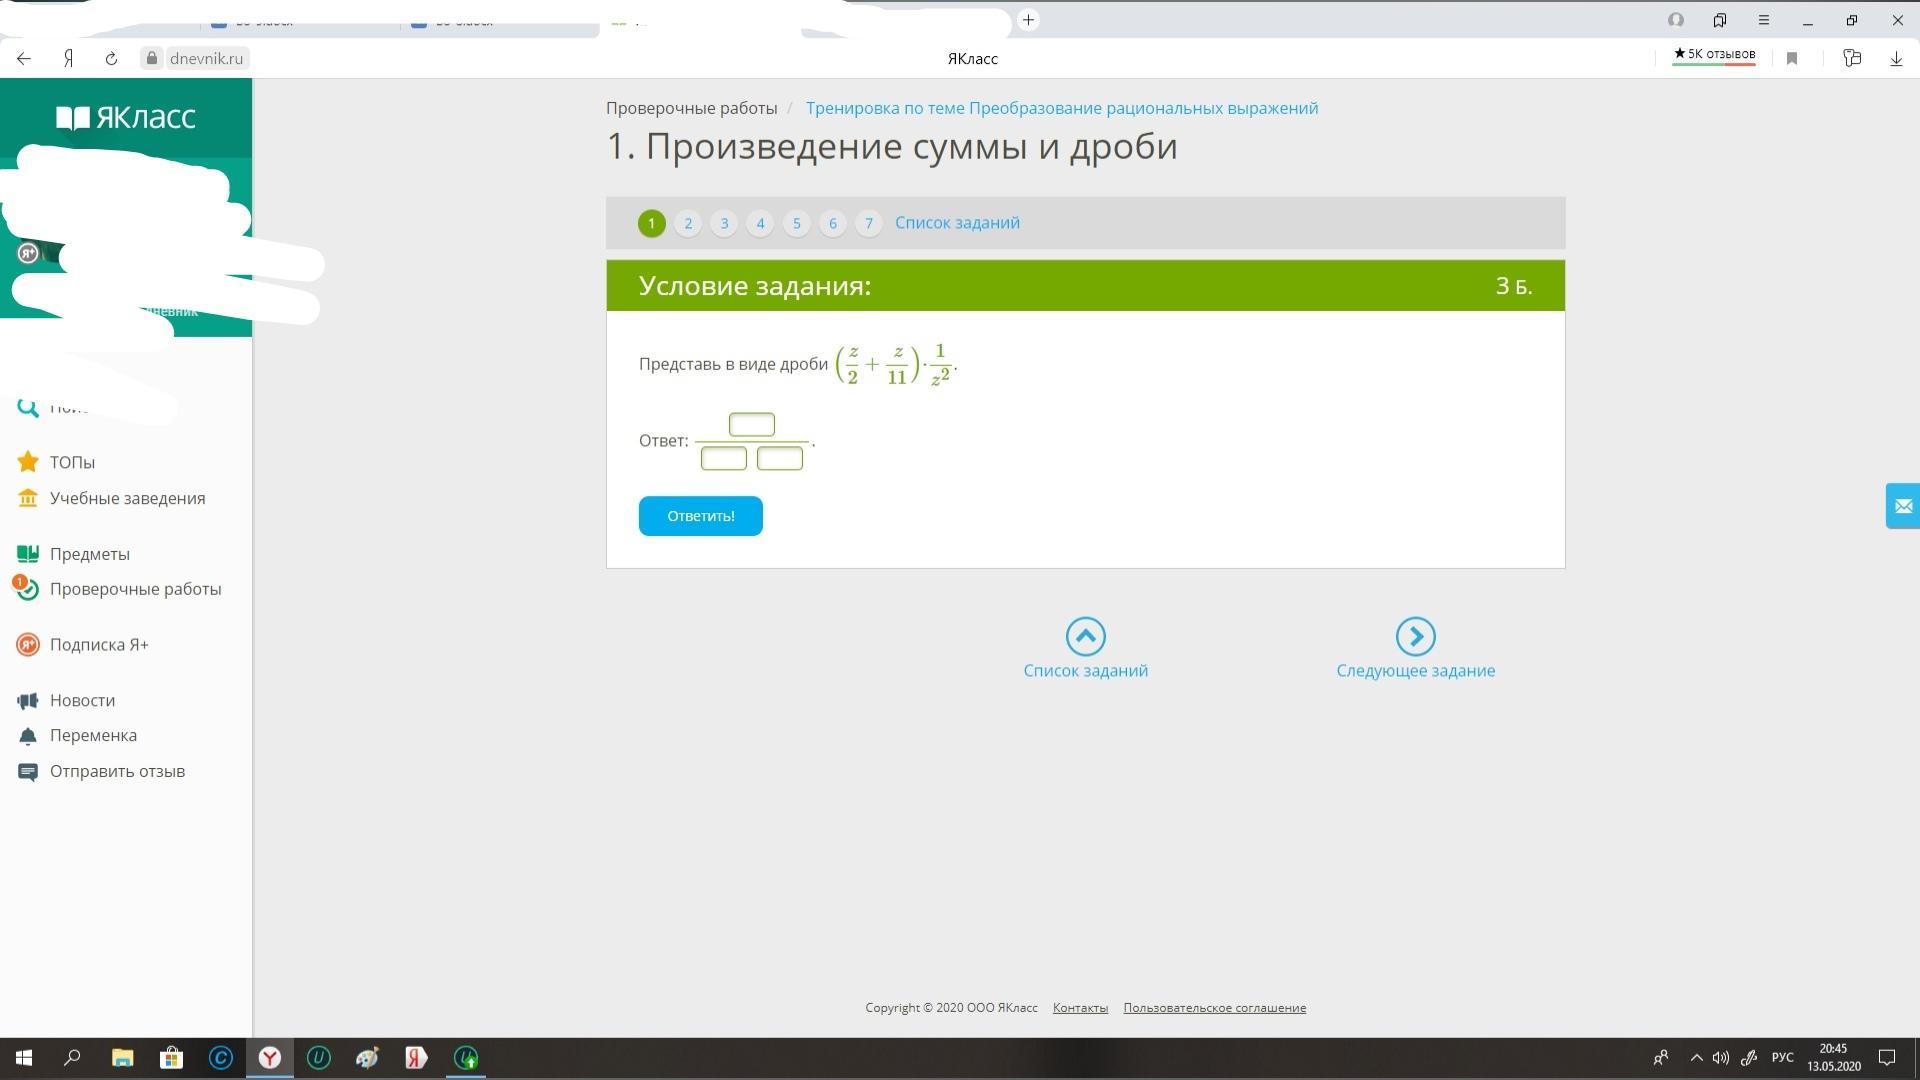Go to task number 5
1920x1080 pixels.
click(796, 223)
